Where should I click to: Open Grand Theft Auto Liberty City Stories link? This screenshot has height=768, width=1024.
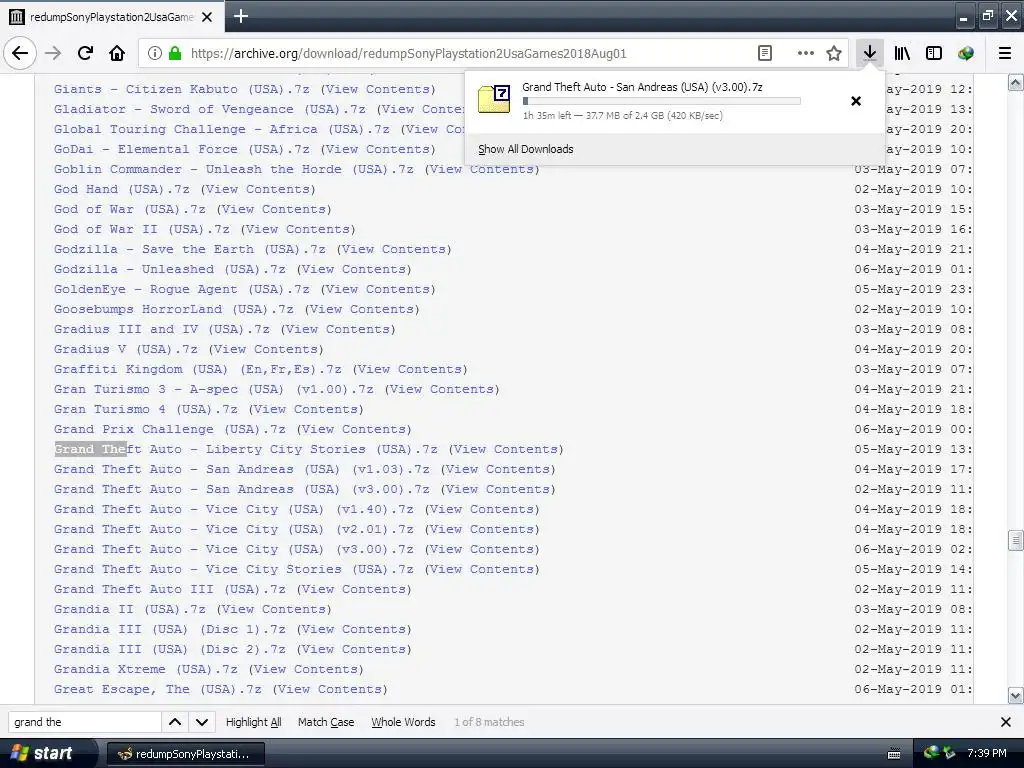point(246,449)
